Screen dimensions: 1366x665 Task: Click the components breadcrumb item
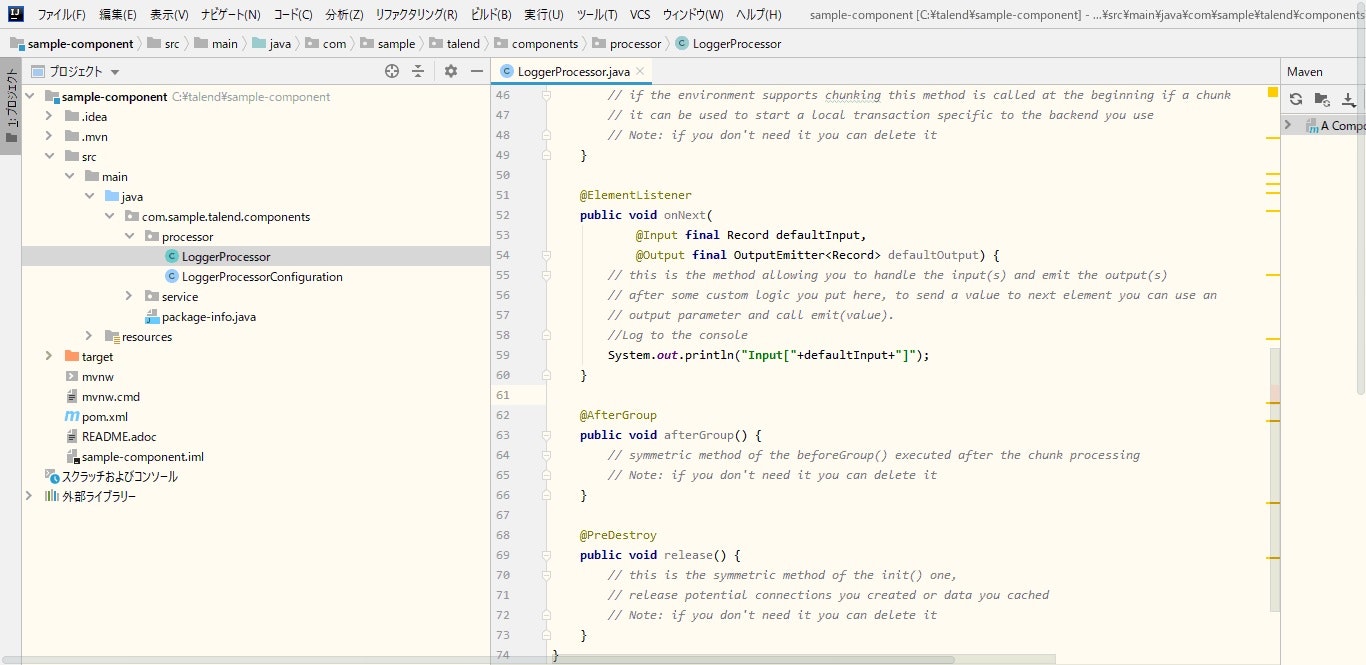tap(544, 44)
